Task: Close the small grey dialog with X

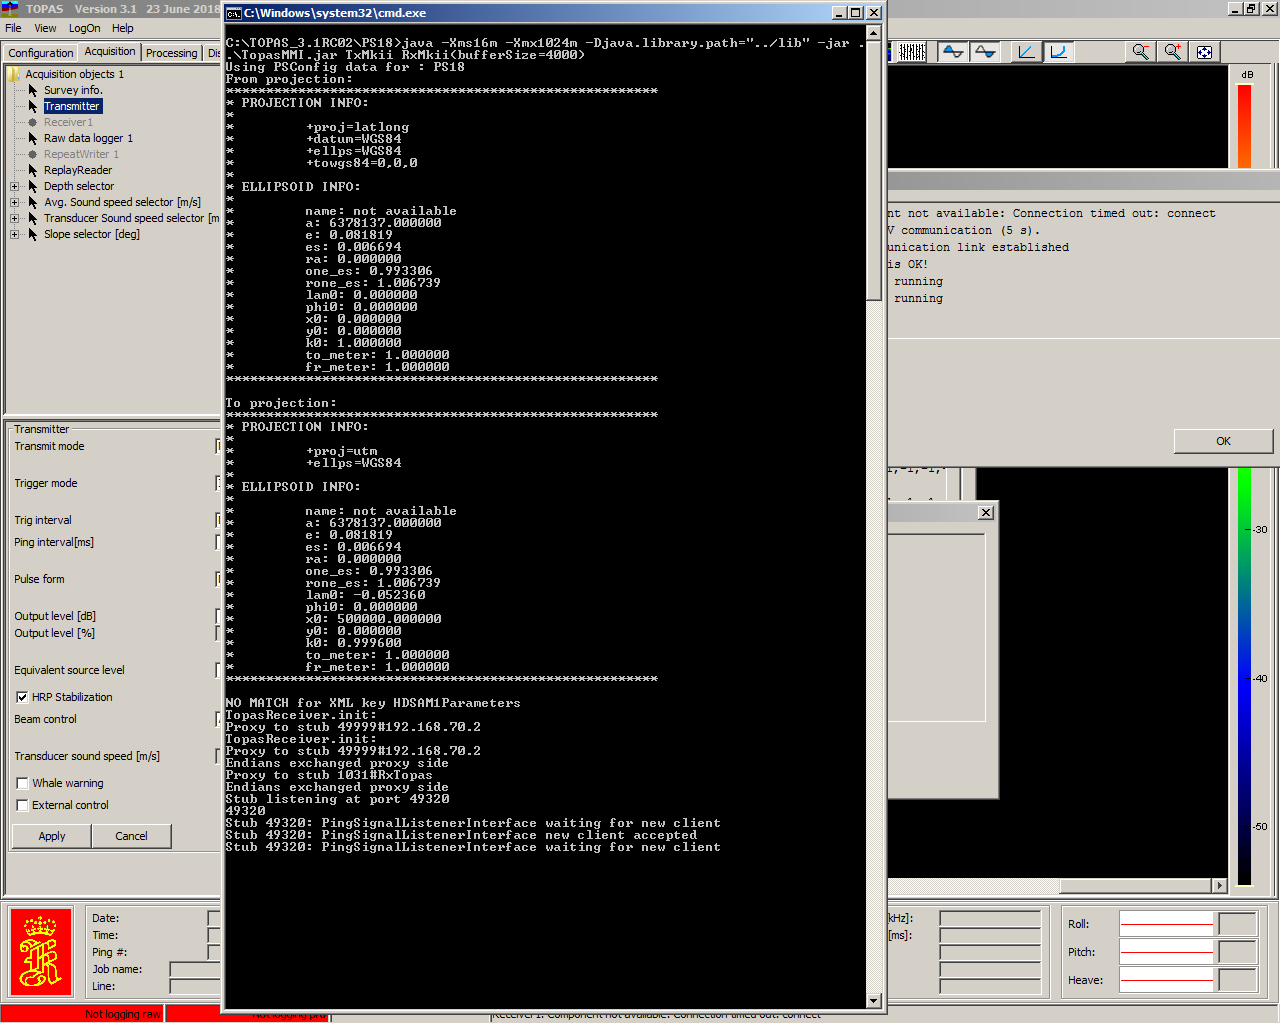Action: [986, 512]
